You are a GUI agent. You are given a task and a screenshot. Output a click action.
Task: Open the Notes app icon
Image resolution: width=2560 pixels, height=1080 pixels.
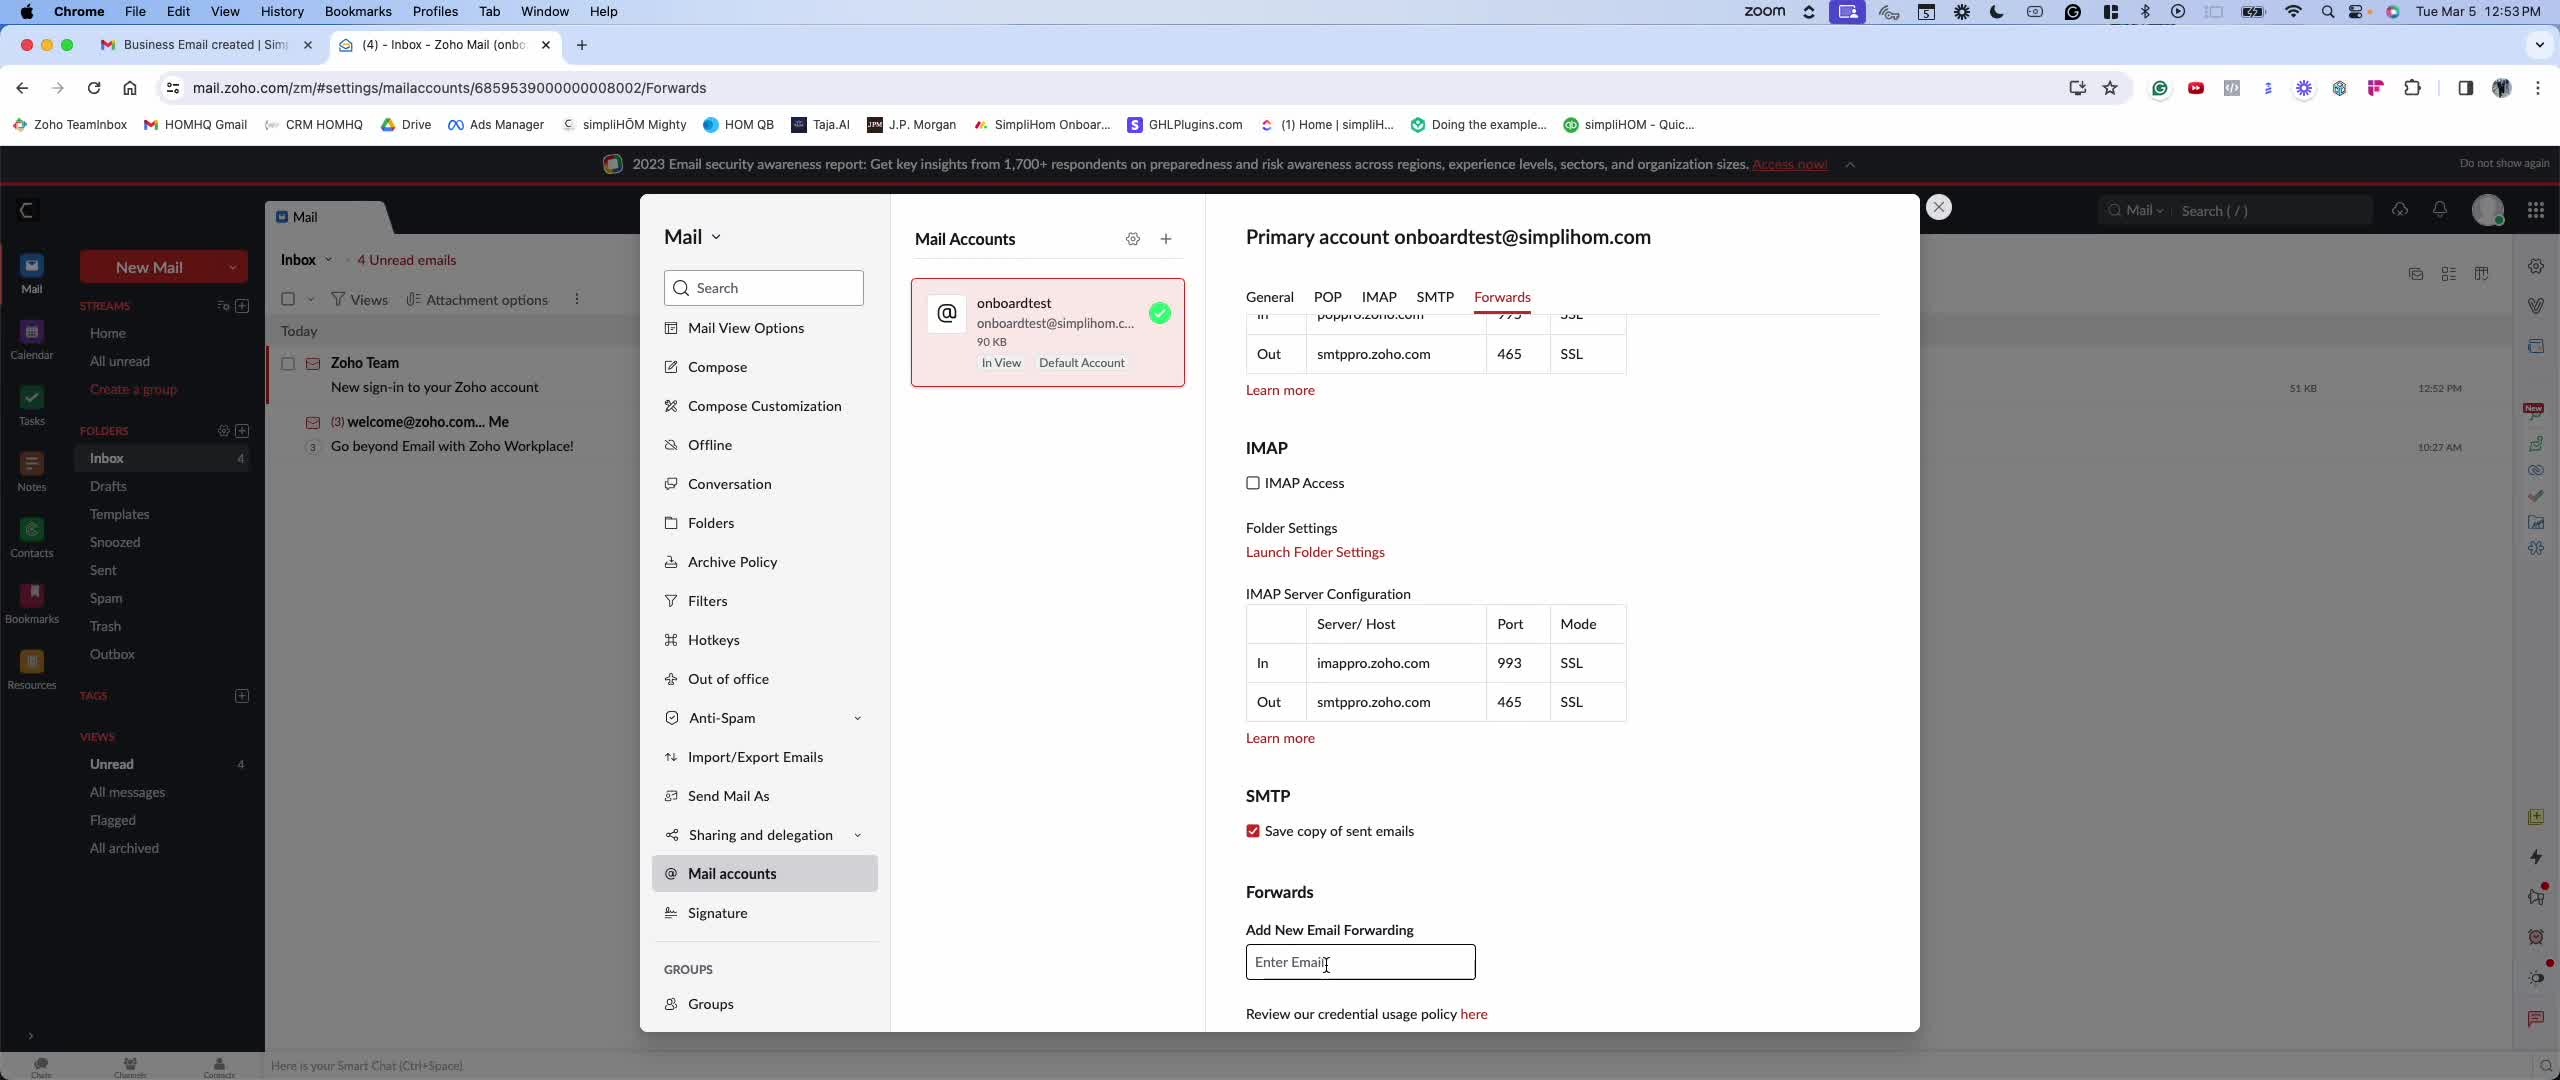click(x=31, y=471)
